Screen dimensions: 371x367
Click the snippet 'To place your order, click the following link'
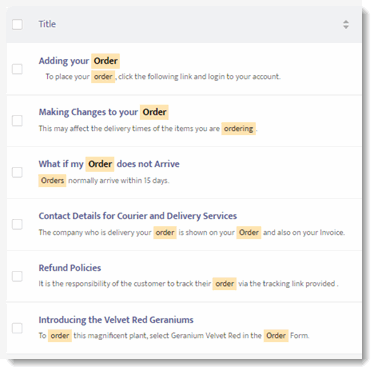click(x=163, y=77)
